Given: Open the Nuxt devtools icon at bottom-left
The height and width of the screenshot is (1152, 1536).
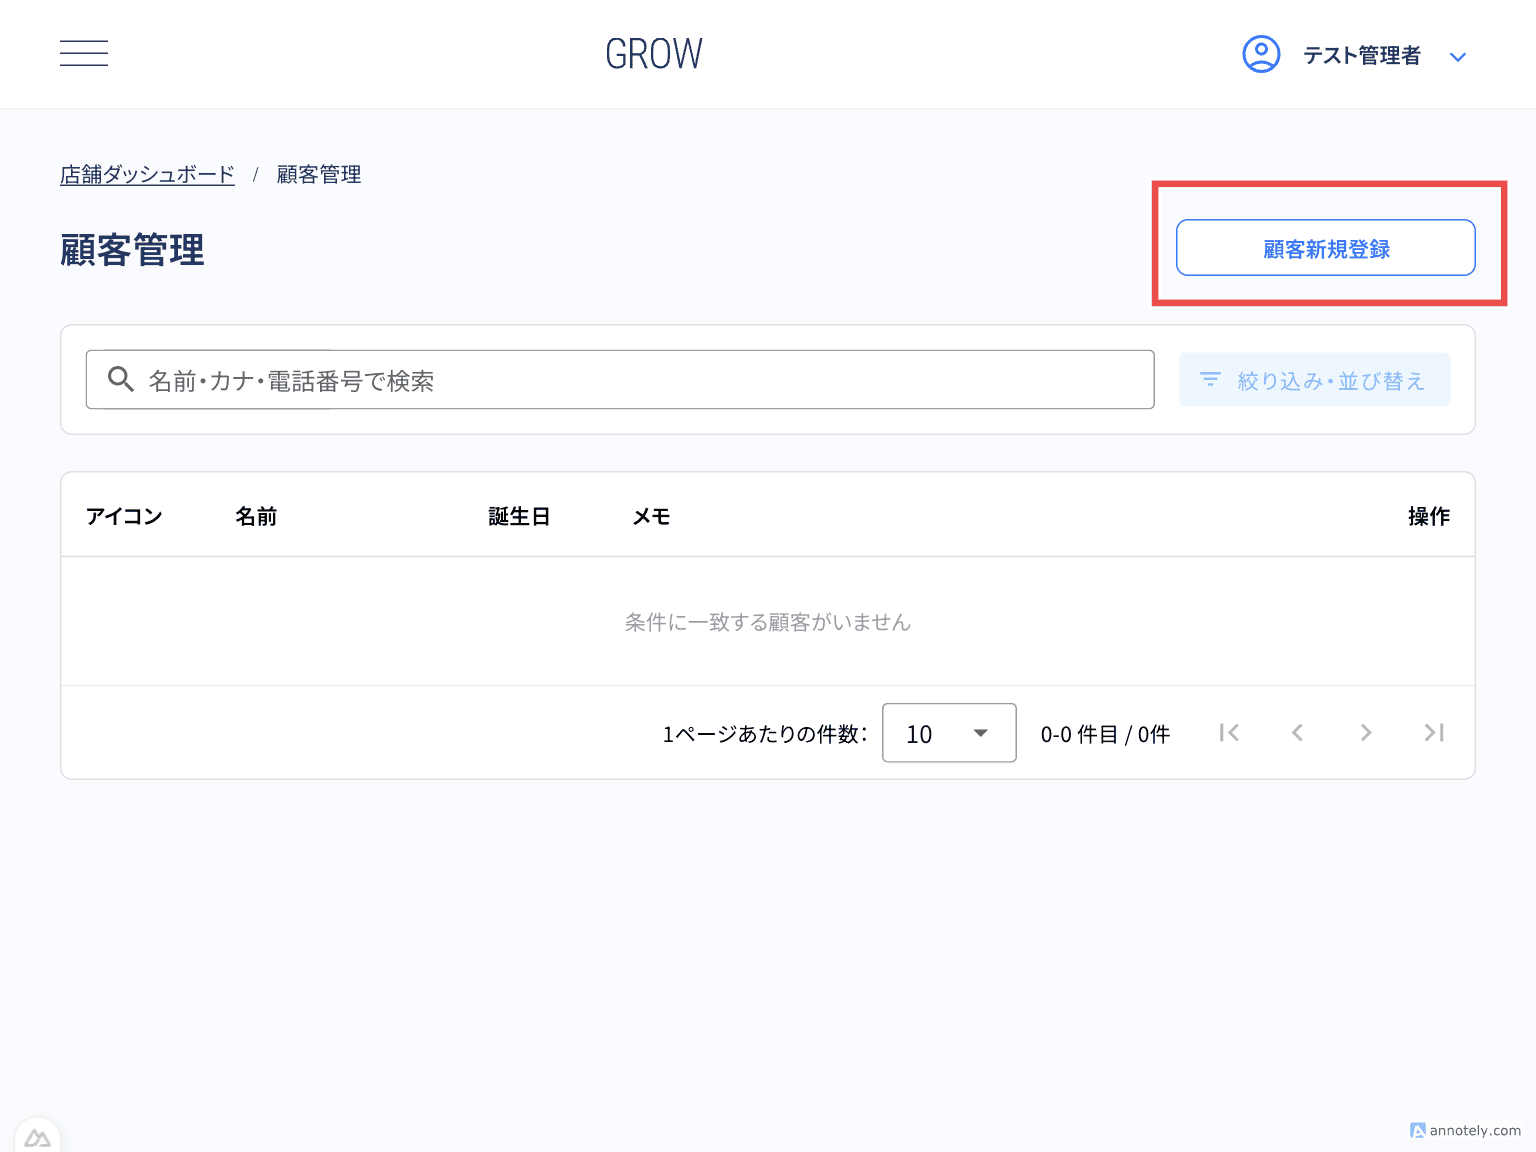Looking at the screenshot, I should pyautogui.click(x=38, y=1138).
